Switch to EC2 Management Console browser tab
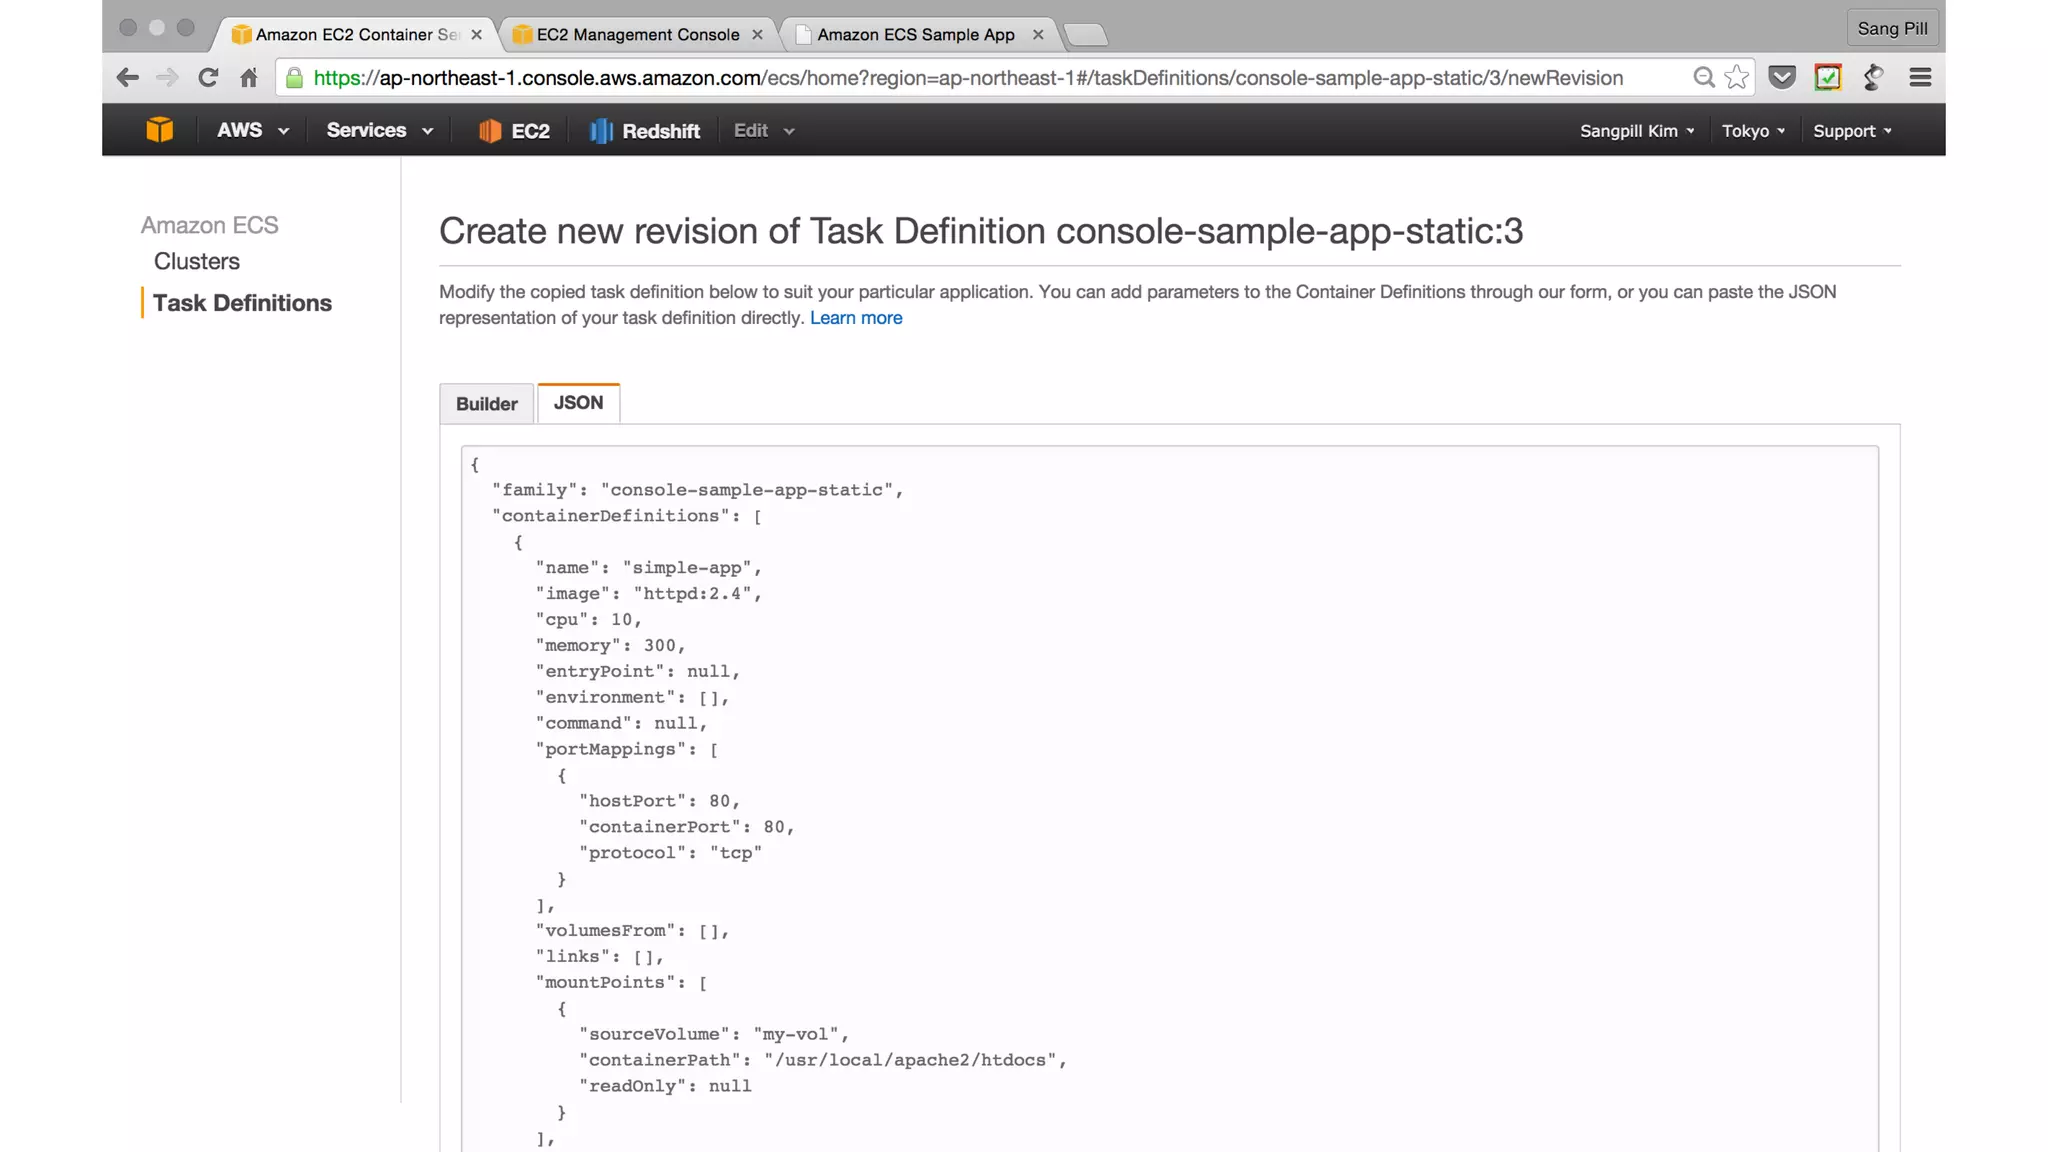 (x=638, y=35)
